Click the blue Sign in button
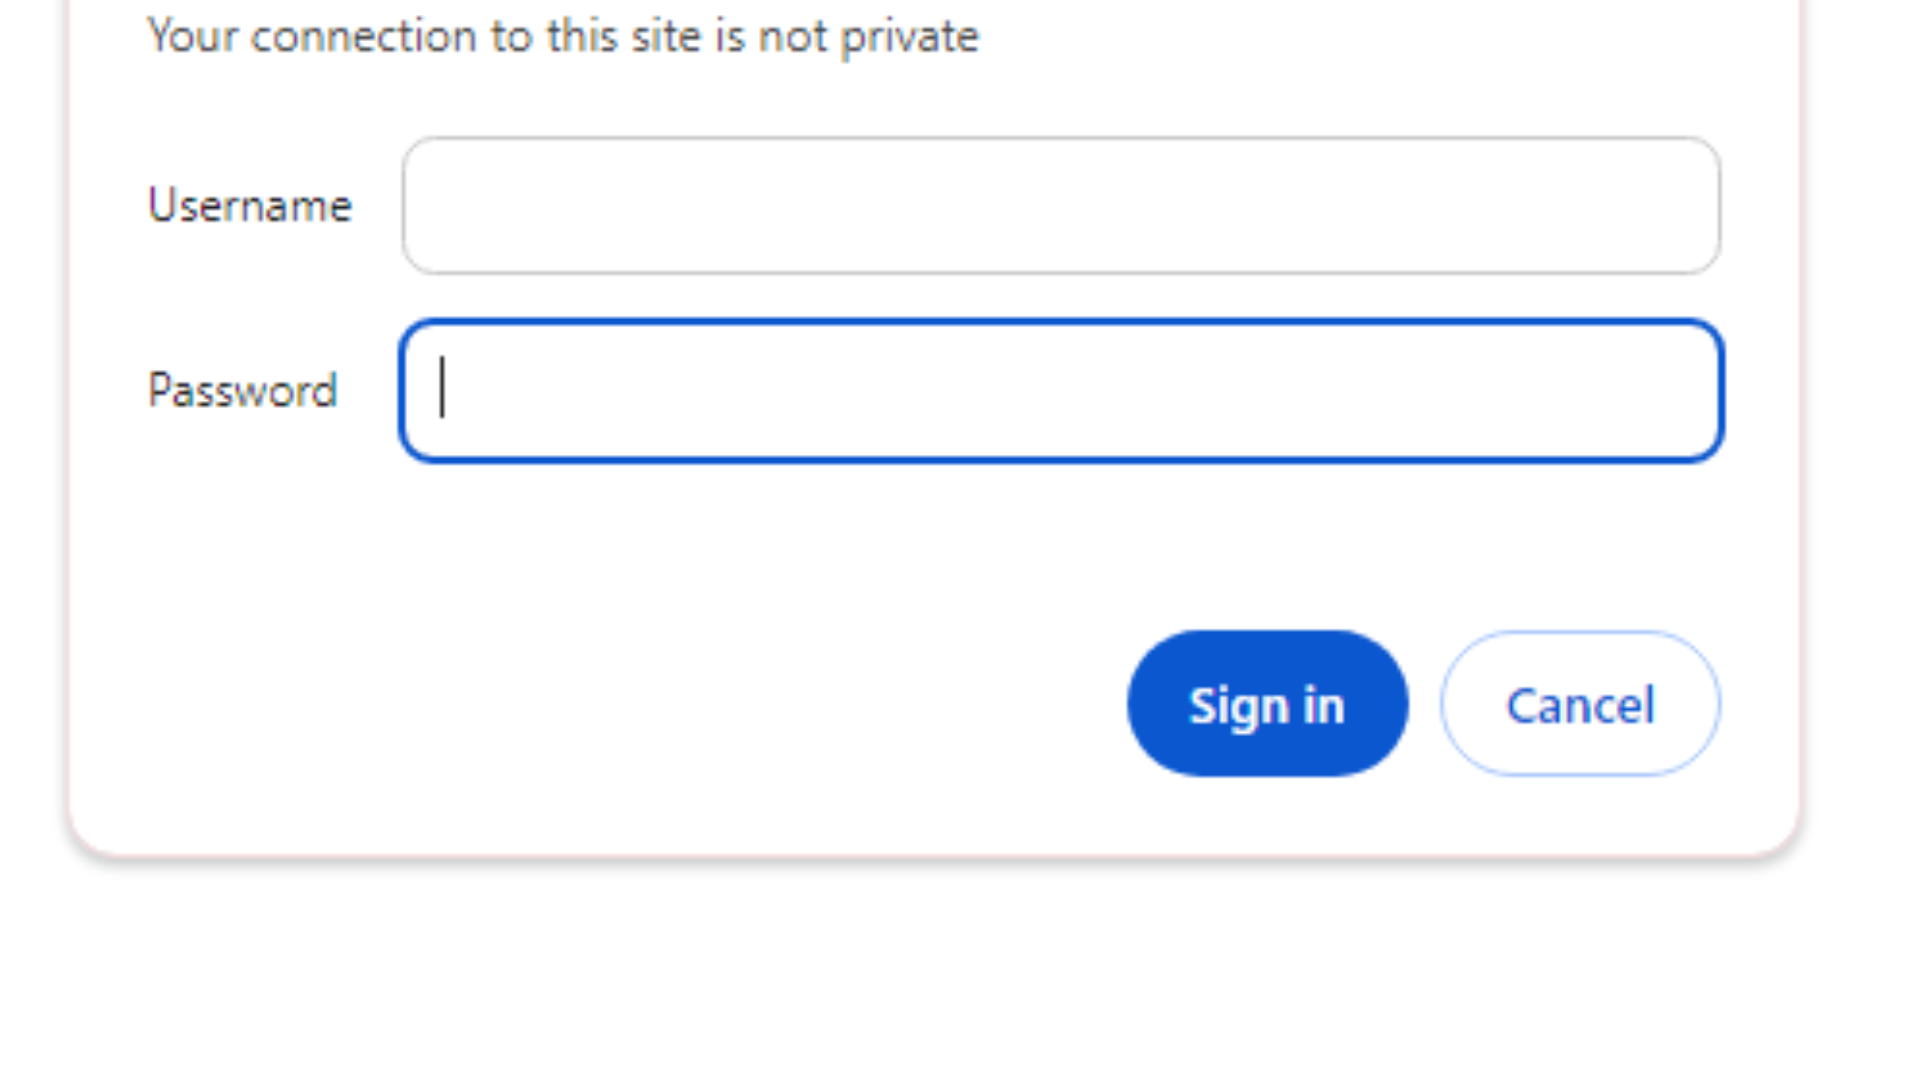 (x=1267, y=703)
